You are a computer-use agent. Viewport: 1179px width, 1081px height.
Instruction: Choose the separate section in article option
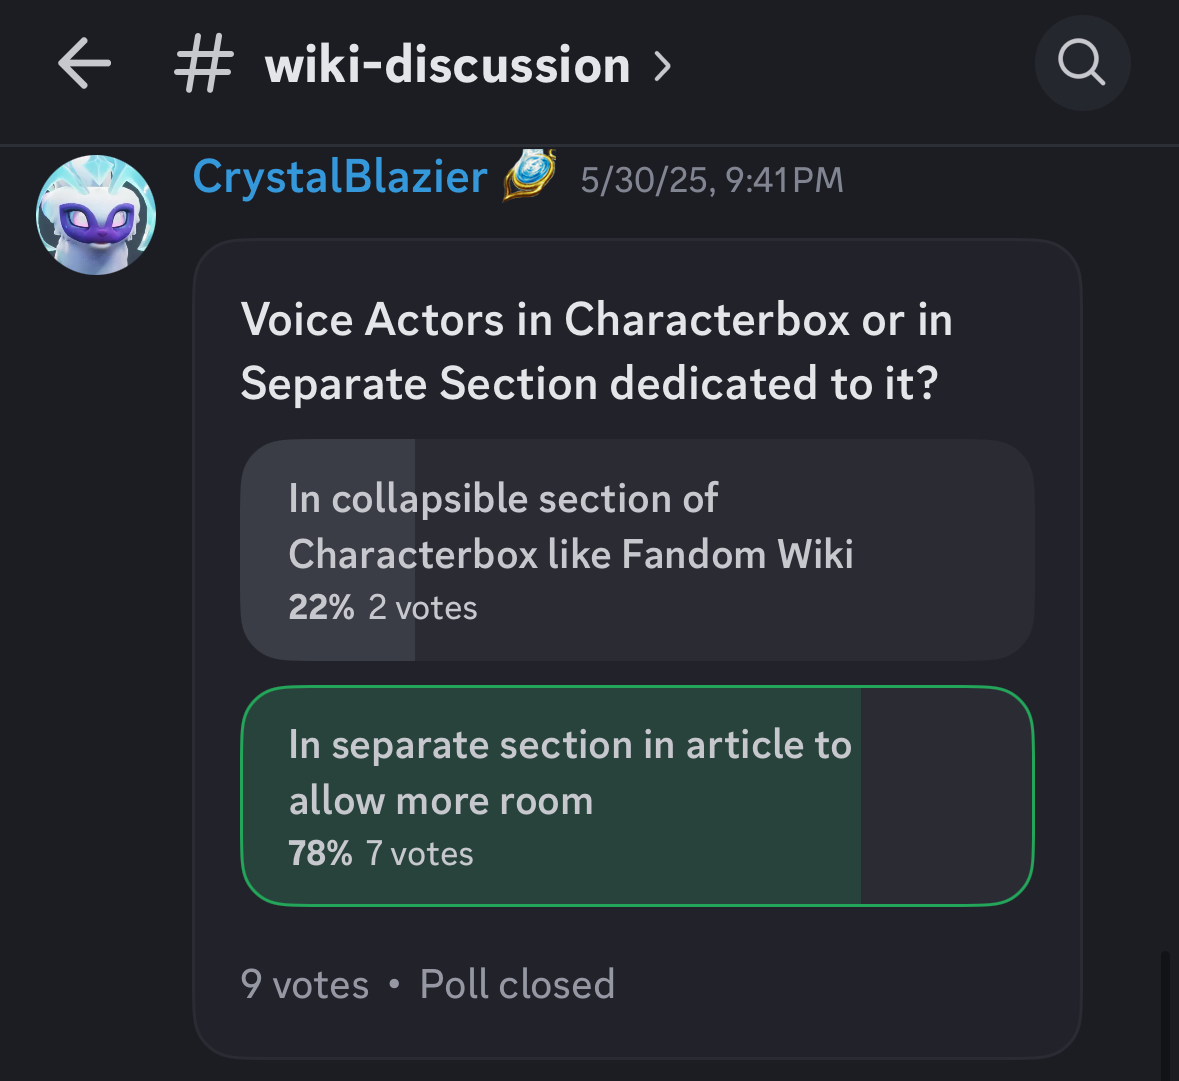tap(637, 796)
